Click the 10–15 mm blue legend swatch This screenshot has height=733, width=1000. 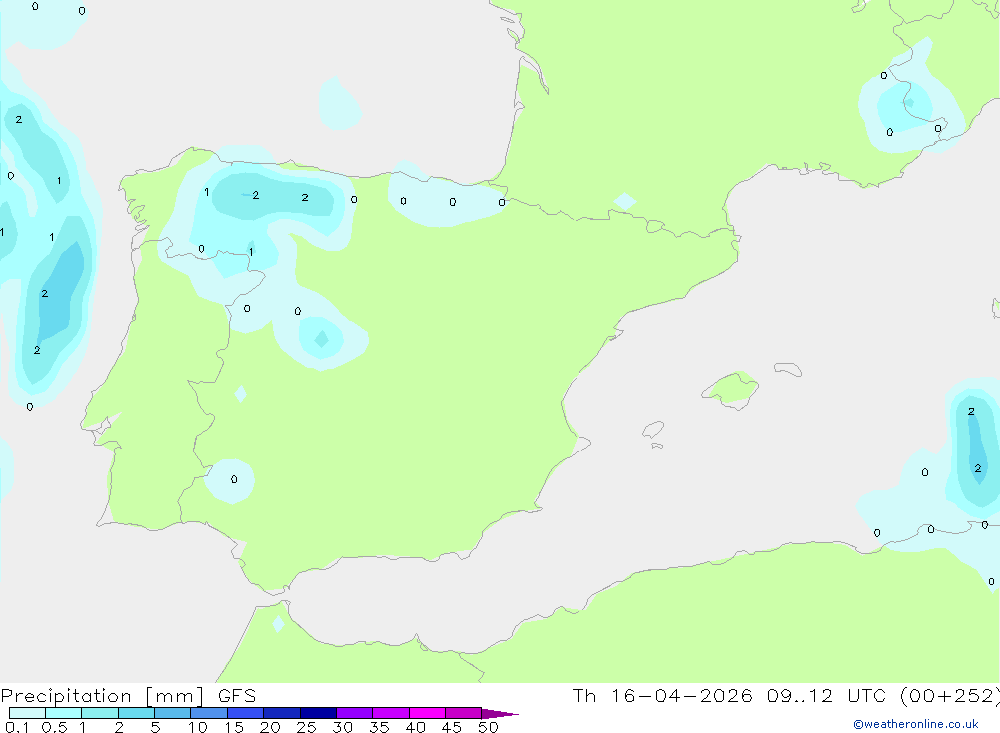pyautogui.click(x=209, y=713)
